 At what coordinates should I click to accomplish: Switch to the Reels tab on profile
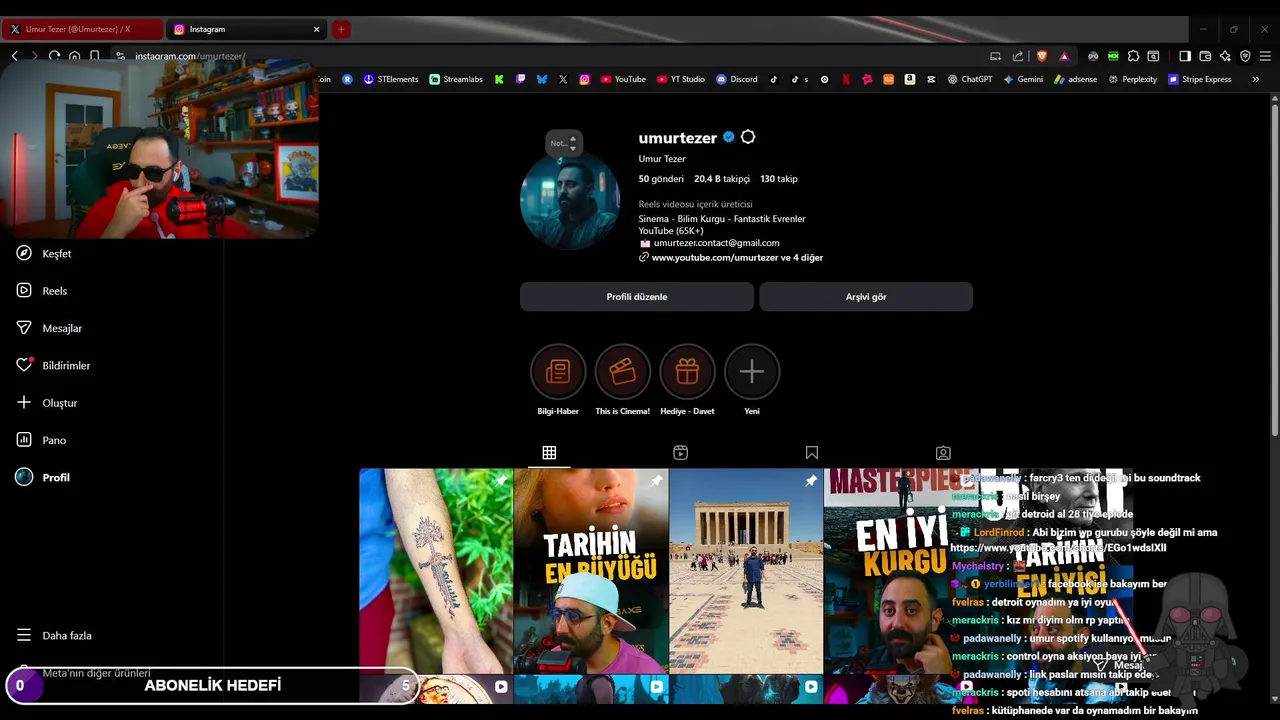point(681,453)
